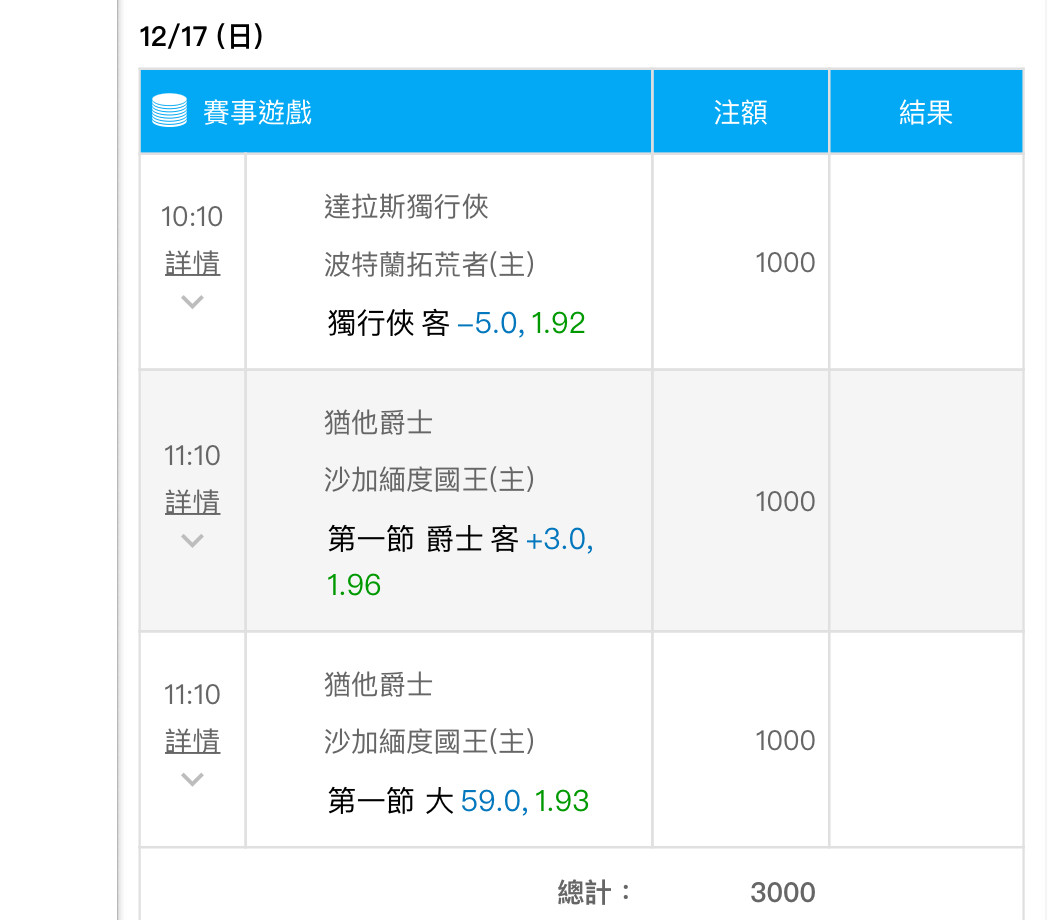Open 詳情 link for 爵士 +3.0 bet
1058x920 pixels.
pyautogui.click(x=192, y=502)
